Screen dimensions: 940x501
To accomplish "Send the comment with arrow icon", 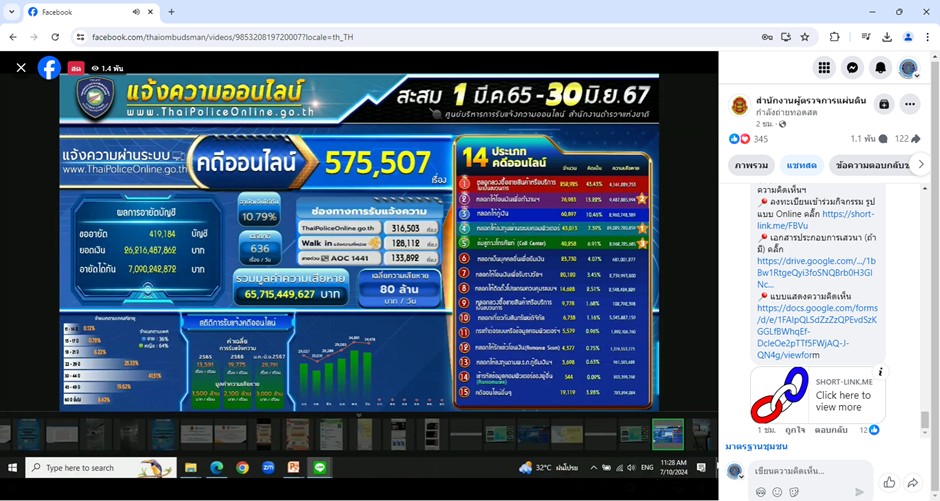I will pos(858,492).
